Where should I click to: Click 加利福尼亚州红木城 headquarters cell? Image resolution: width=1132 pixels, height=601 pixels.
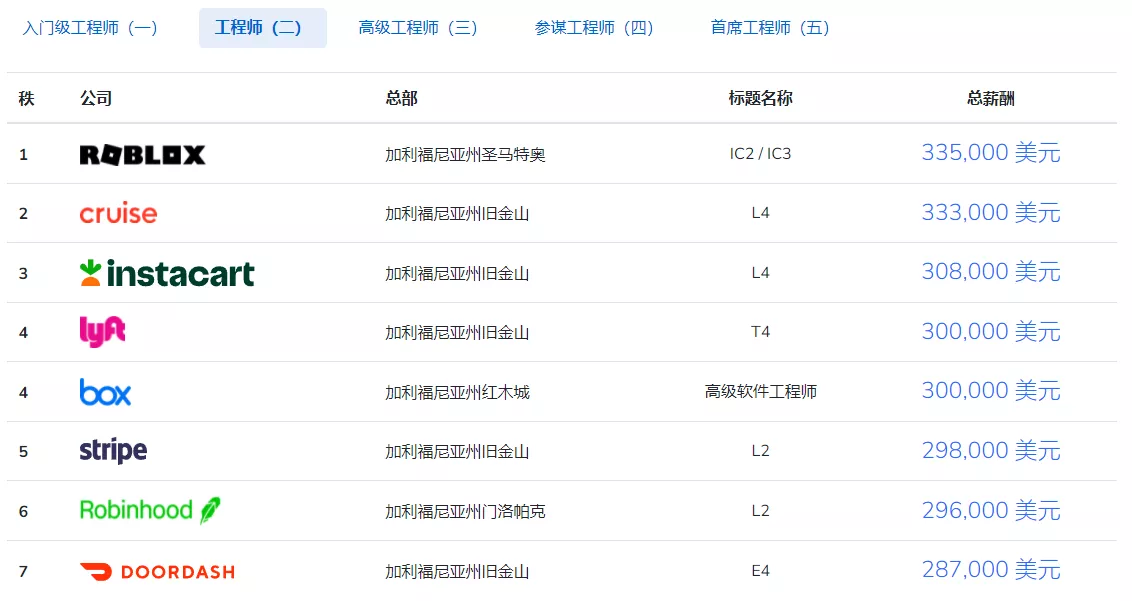457,392
